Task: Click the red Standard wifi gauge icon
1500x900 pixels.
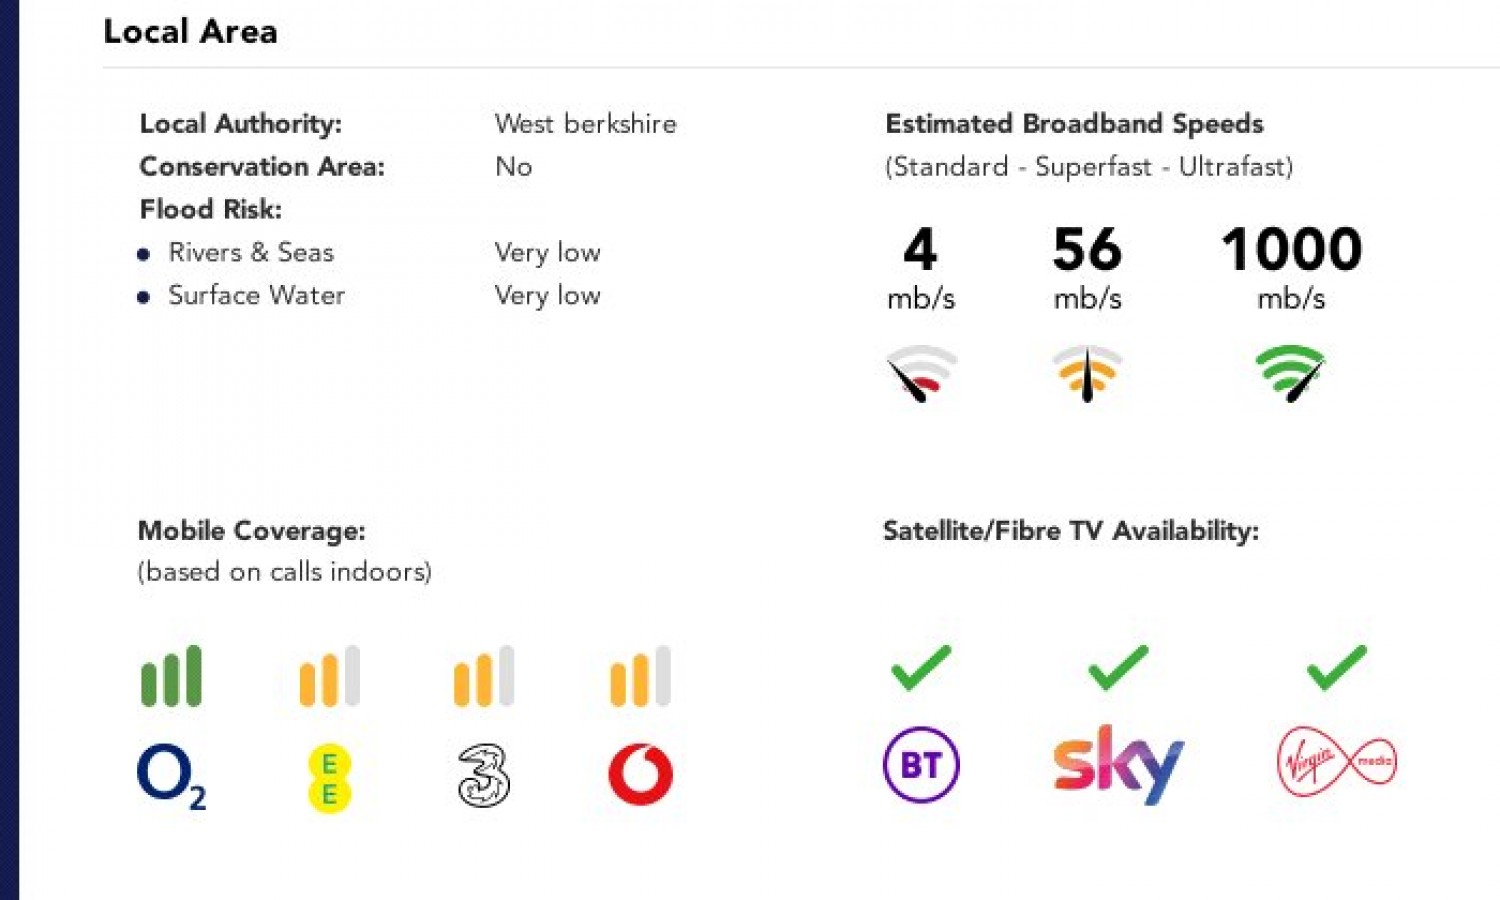Action: click(921, 373)
